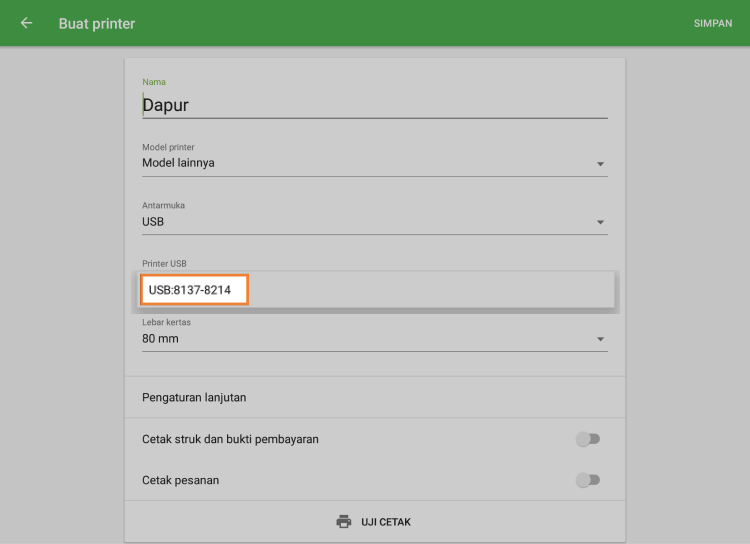Go back using the arrow icon
Viewport: 750px width, 544px height.
[x=26, y=23]
